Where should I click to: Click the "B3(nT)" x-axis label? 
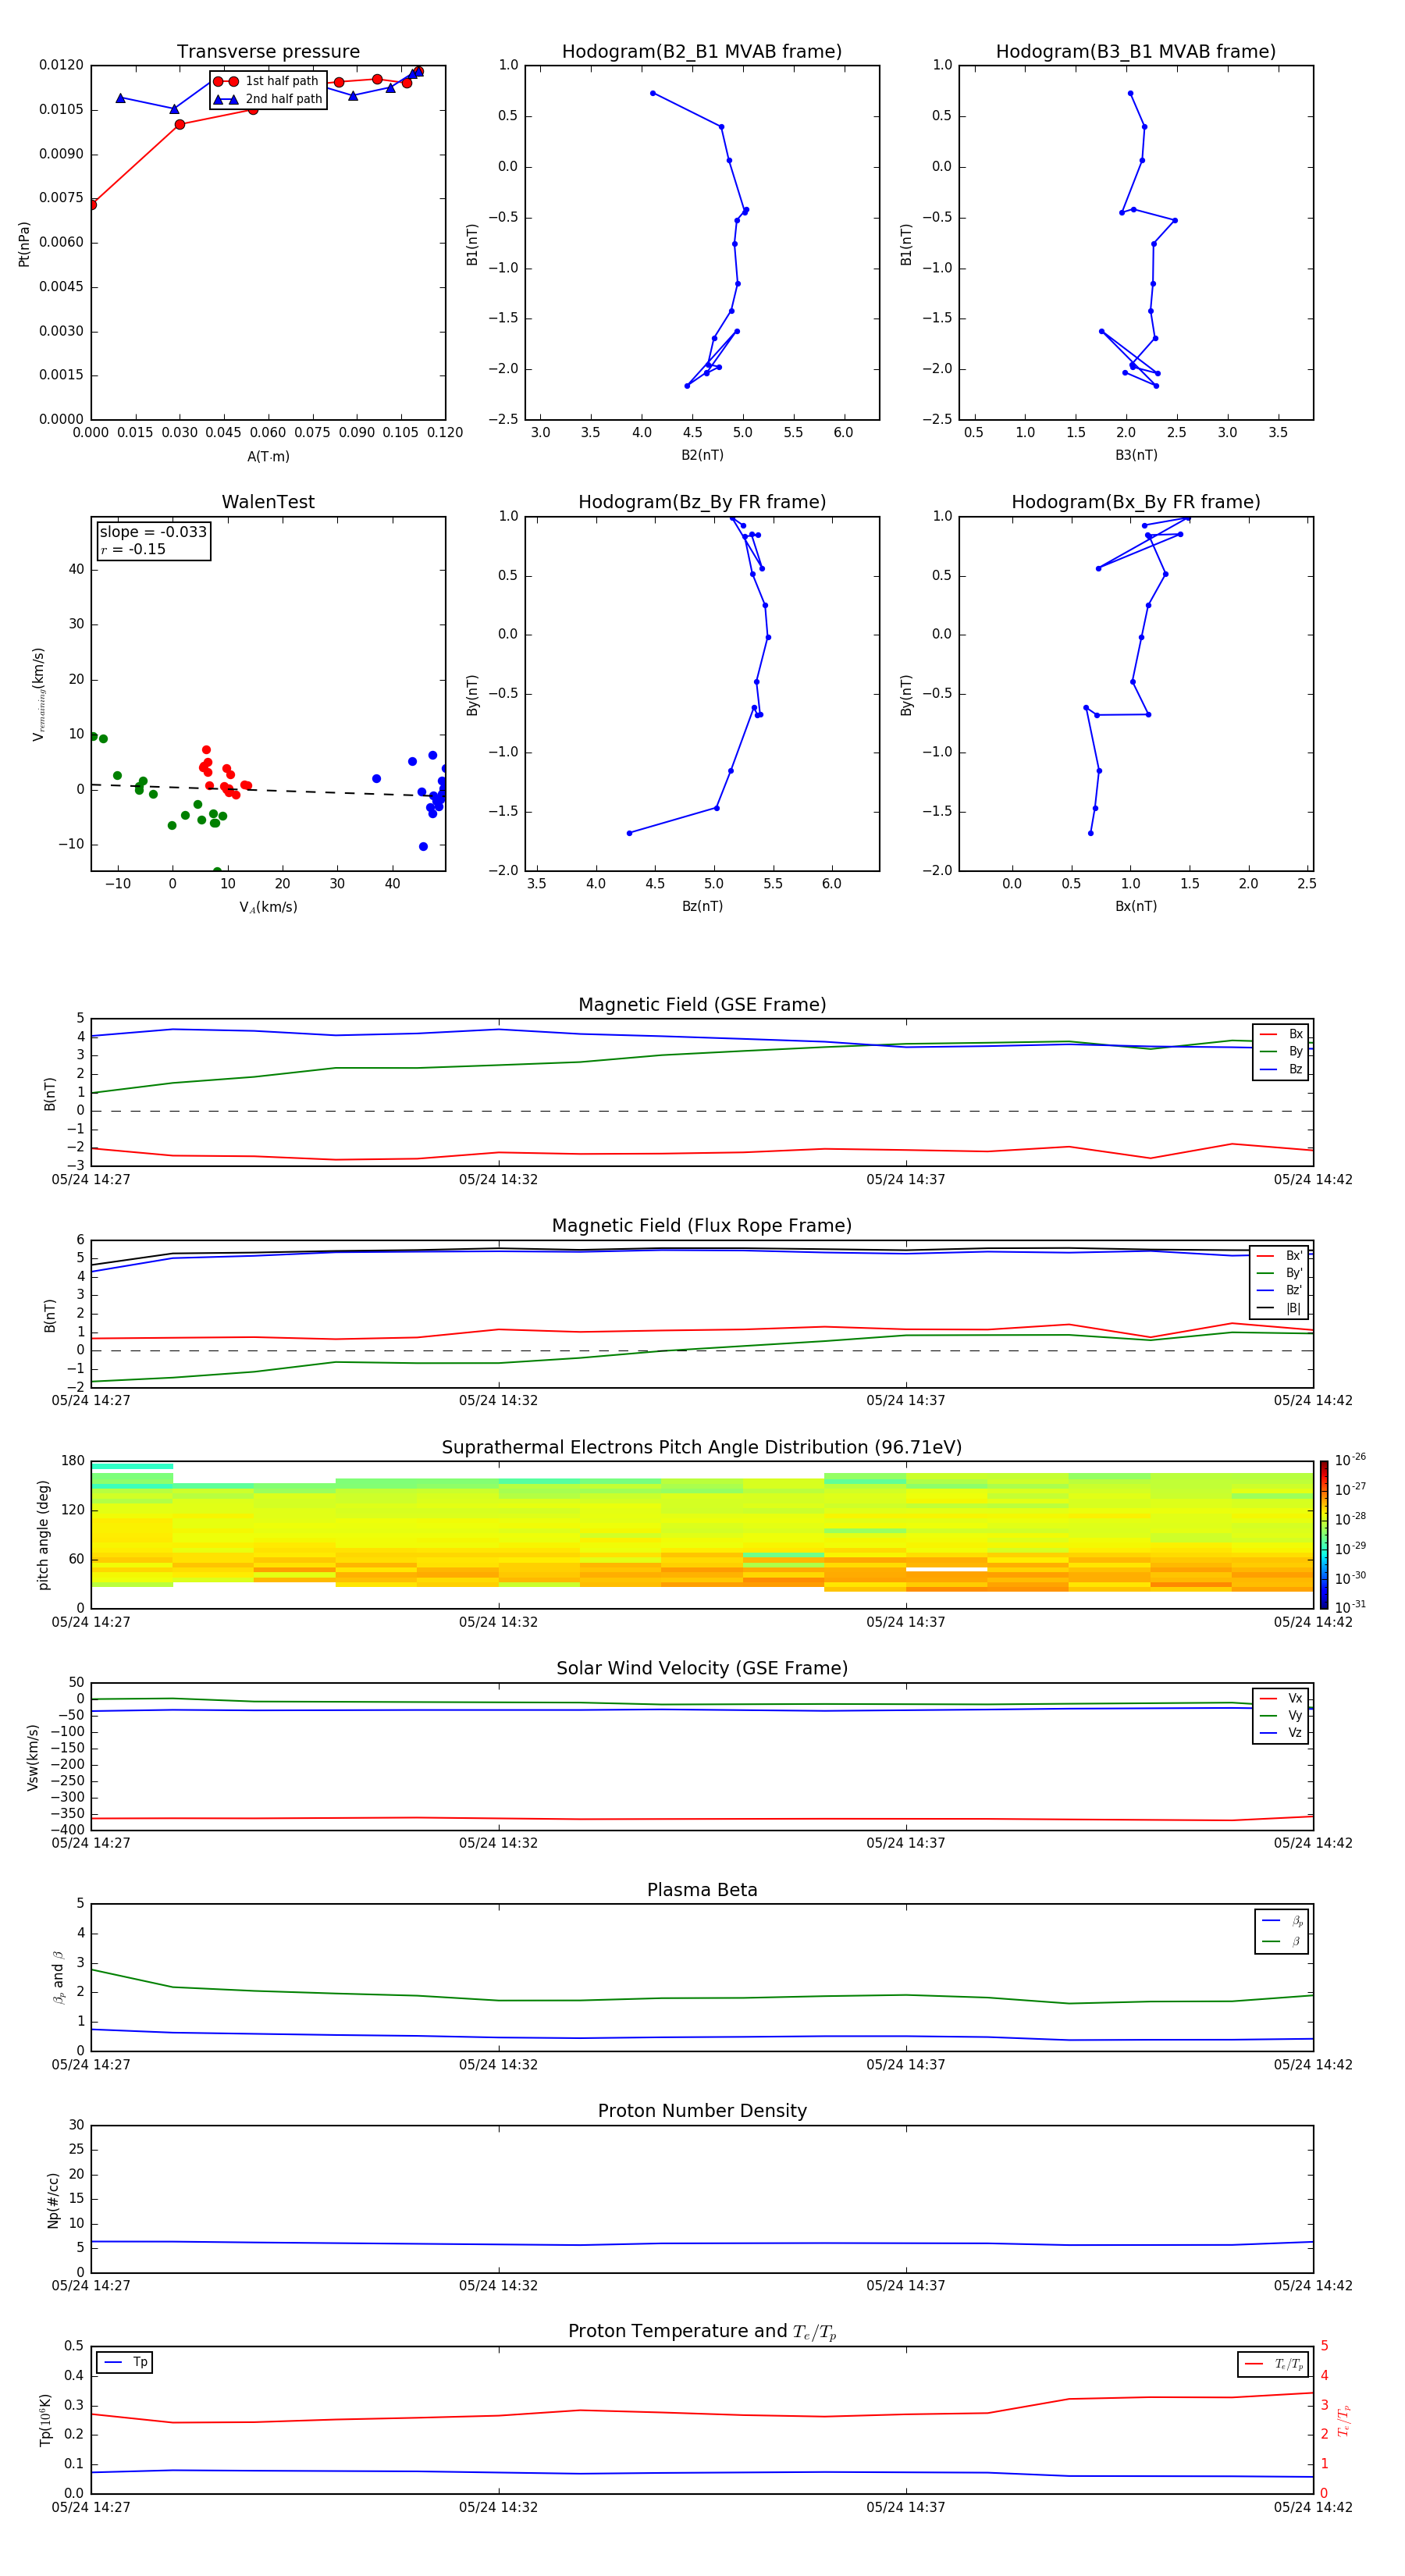point(1136,455)
